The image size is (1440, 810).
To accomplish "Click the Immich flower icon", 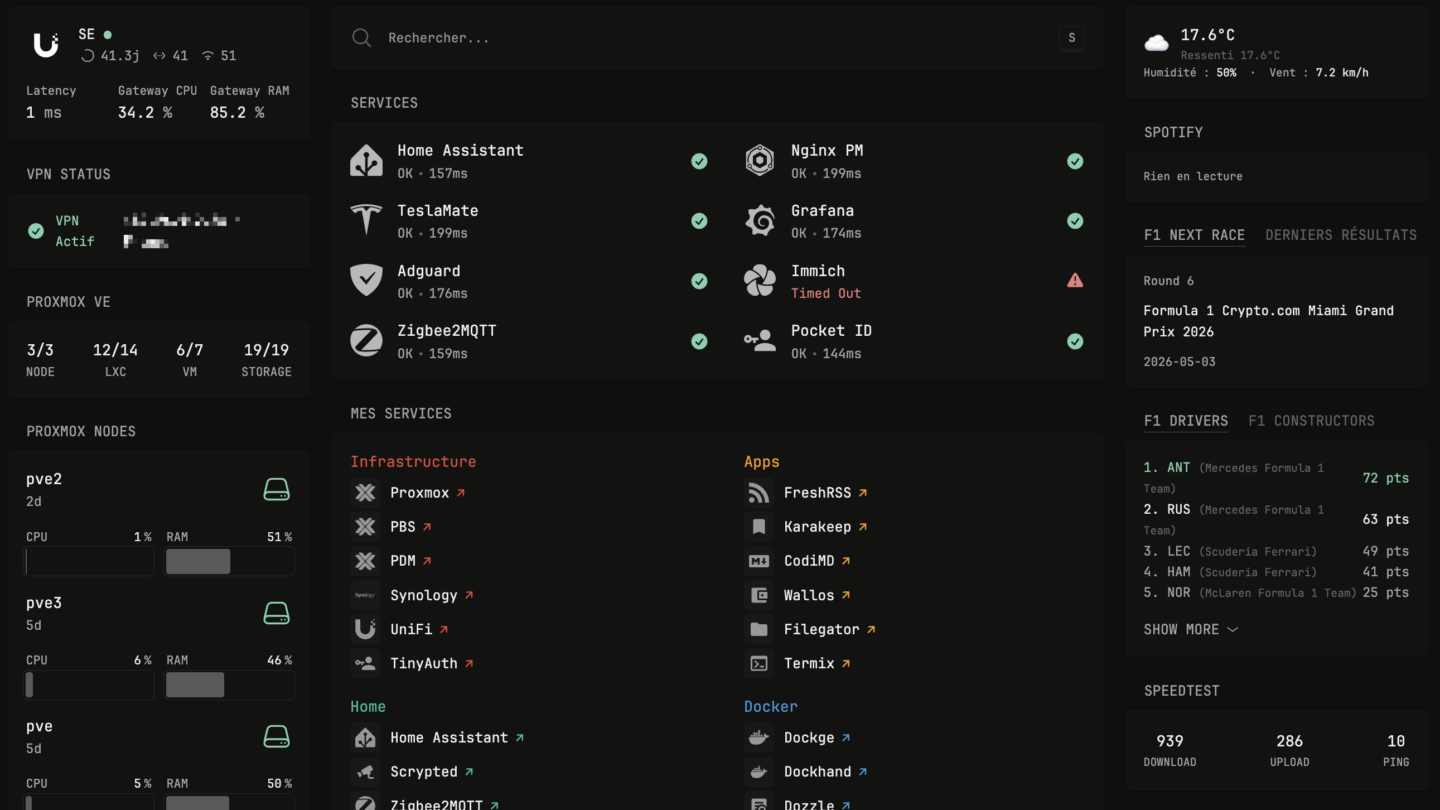I will pos(759,280).
